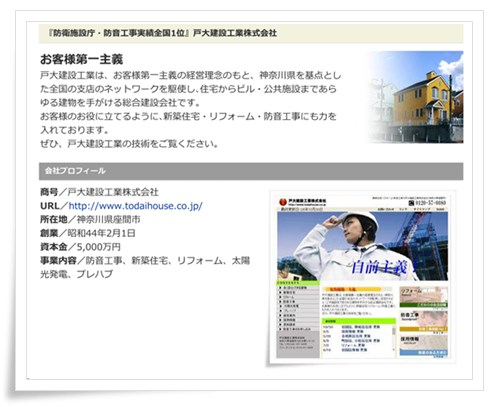Click the 商号 row showing company name
This screenshot has height=407, width=500.
tap(99, 192)
